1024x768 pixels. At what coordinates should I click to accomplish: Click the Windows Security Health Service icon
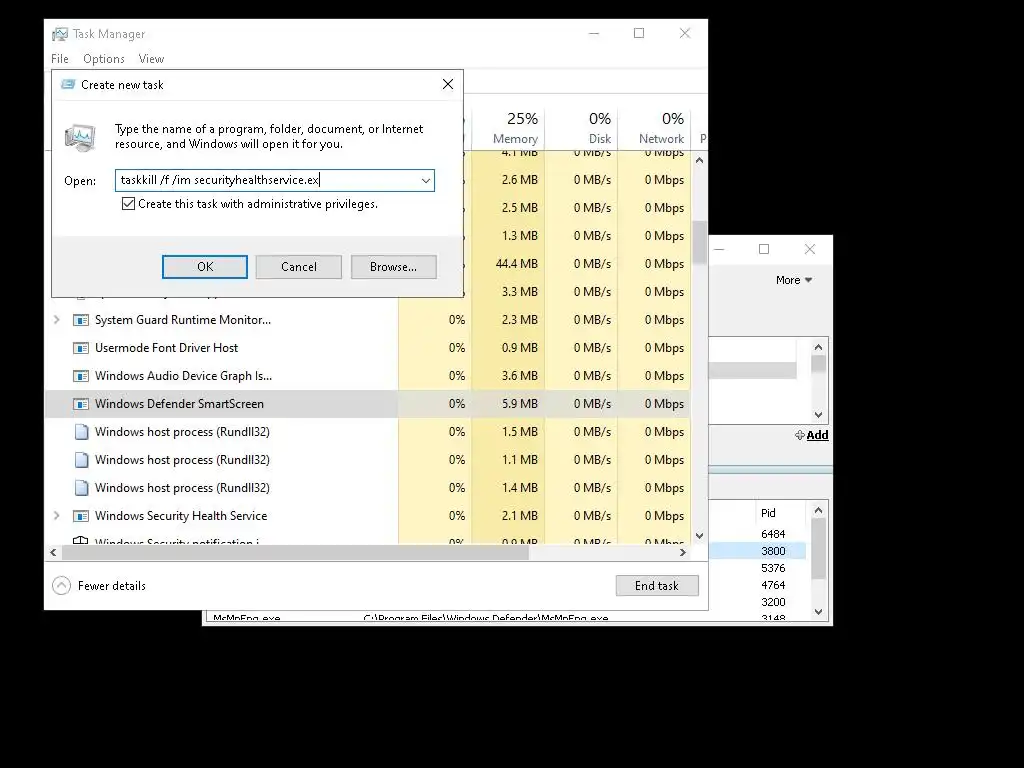tap(80, 516)
